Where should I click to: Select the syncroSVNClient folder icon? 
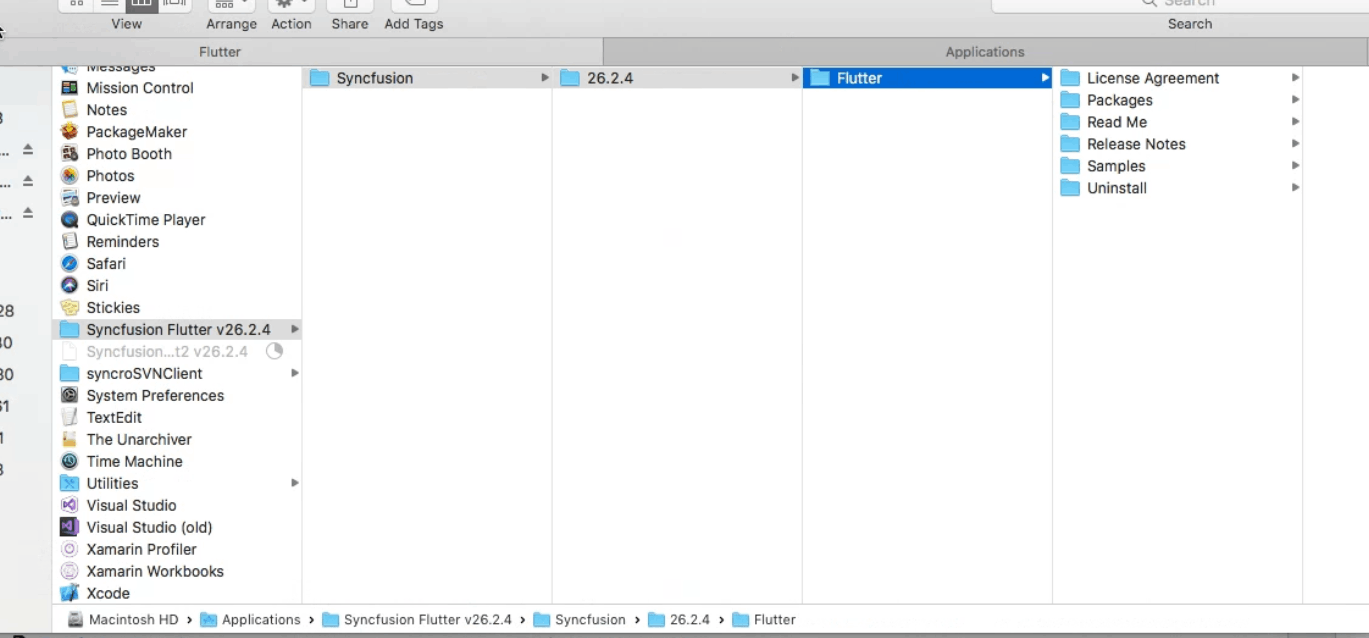(x=69, y=374)
